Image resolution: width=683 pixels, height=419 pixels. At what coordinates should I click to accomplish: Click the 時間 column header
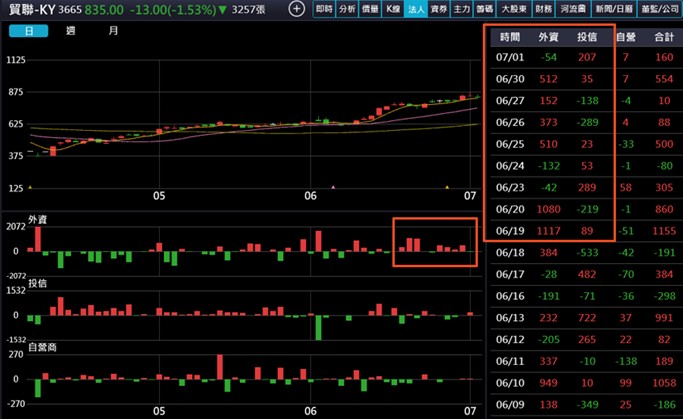(x=510, y=37)
